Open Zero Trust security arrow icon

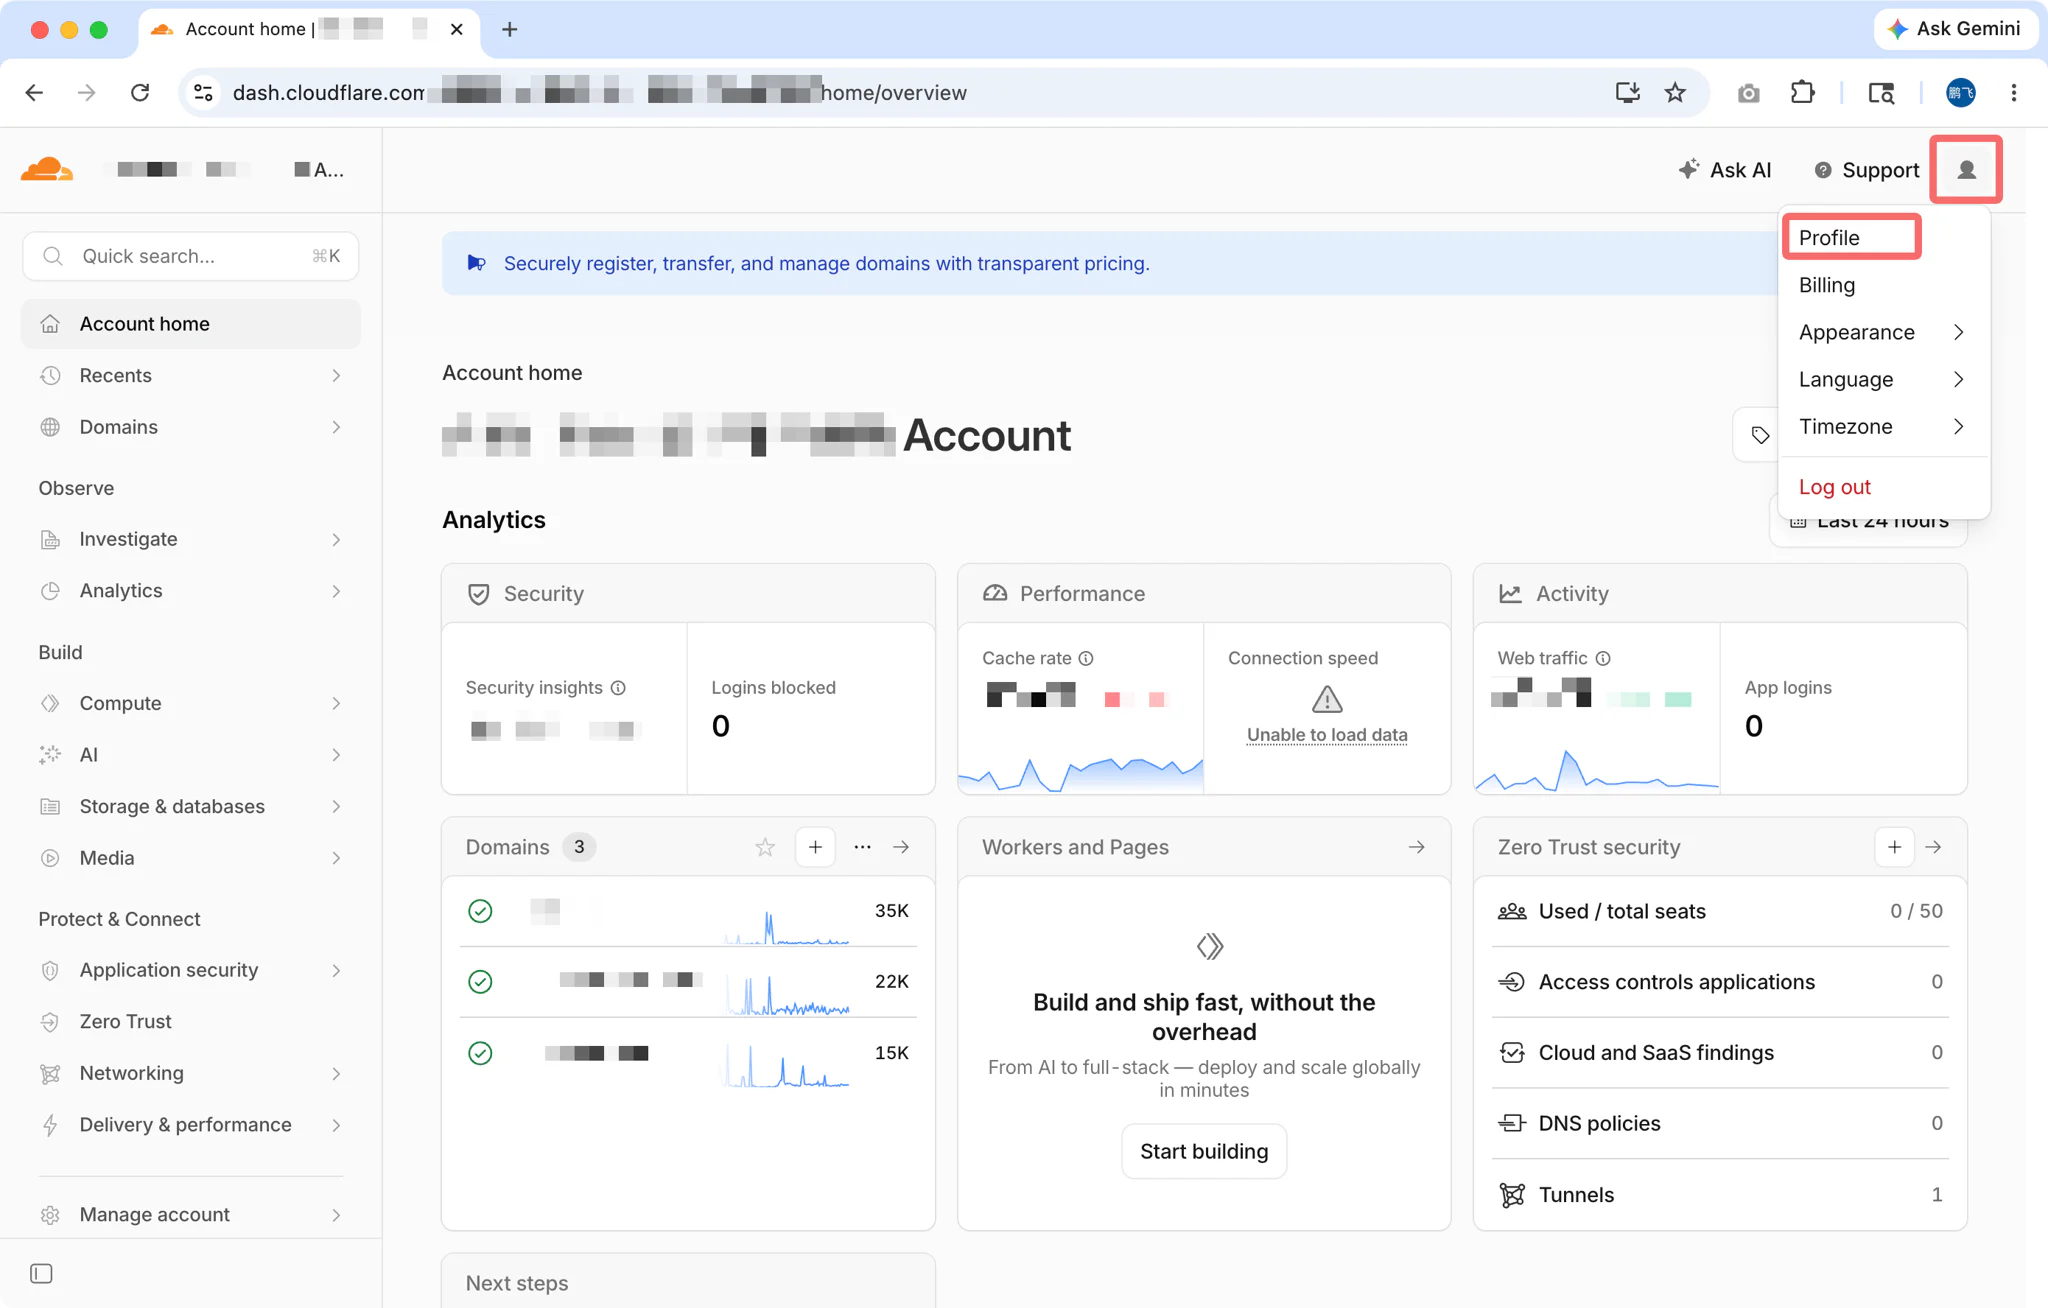click(1933, 847)
